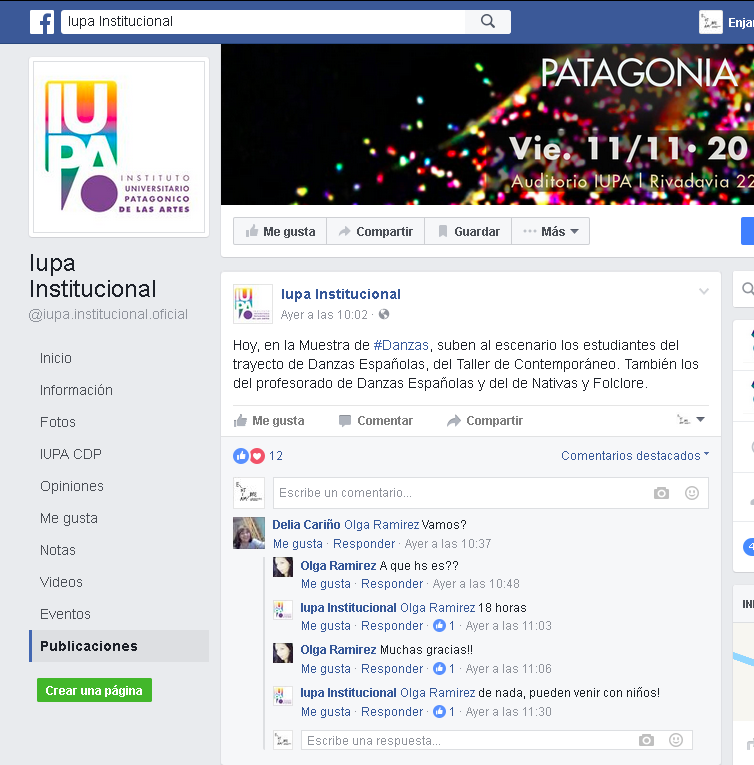
Task: Open IUPA CDP section in sidebar
Action: (x=71, y=454)
